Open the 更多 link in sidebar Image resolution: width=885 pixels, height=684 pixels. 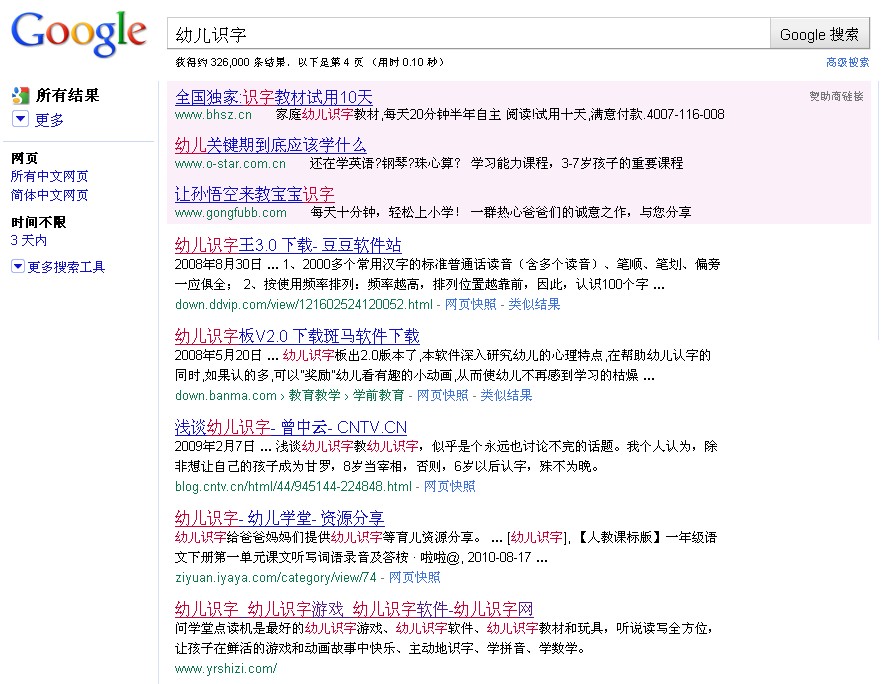49,120
